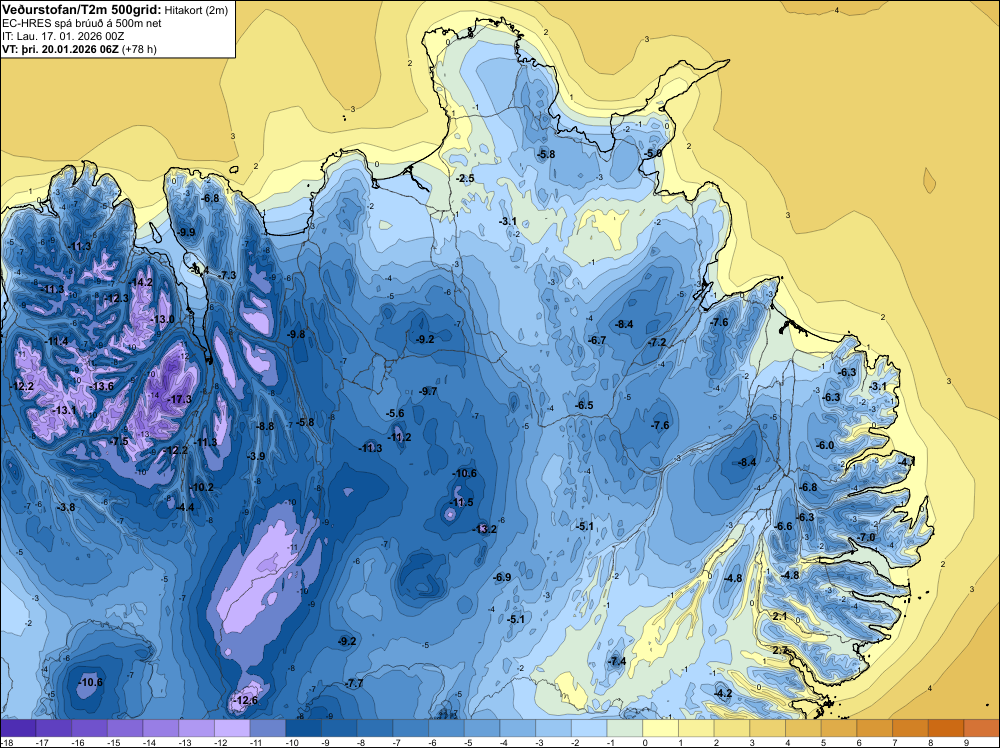Click the -3.8 temperature label
The image size is (1000, 748).
tap(66, 507)
